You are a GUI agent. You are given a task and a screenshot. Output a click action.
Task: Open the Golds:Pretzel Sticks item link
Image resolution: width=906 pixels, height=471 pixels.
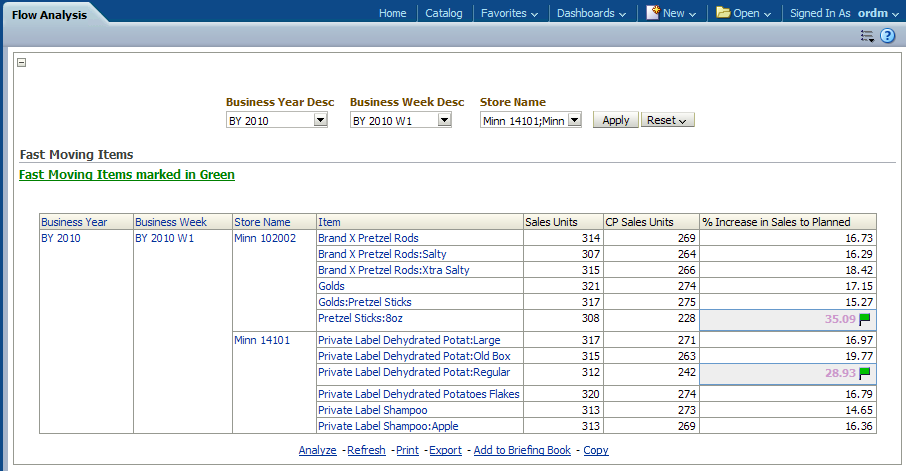[x=364, y=302]
